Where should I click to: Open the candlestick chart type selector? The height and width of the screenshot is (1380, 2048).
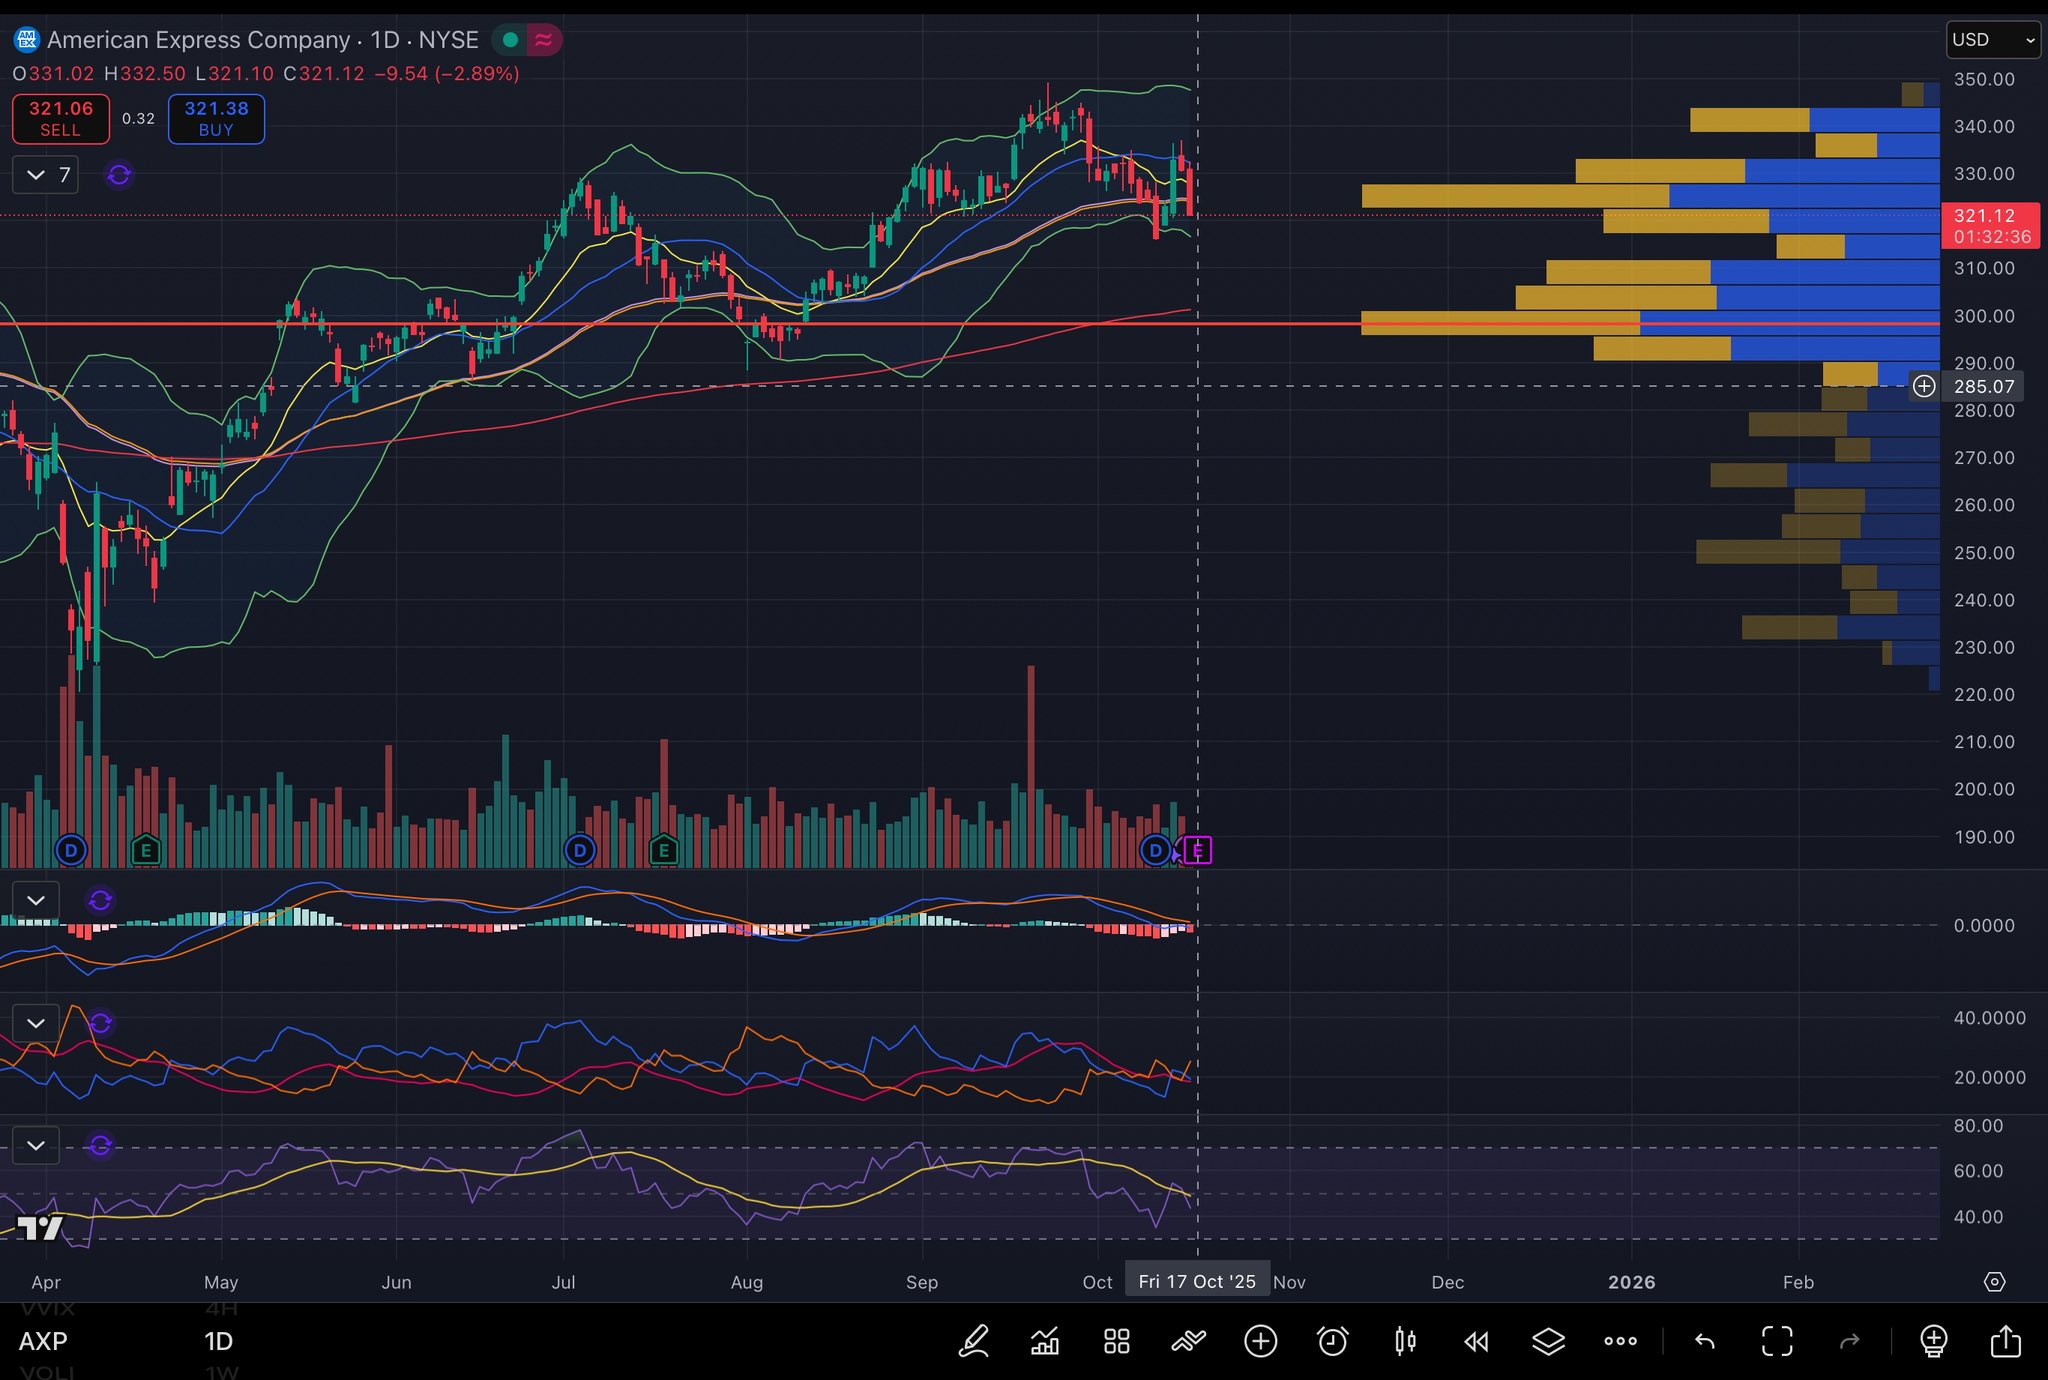coord(1405,1341)
